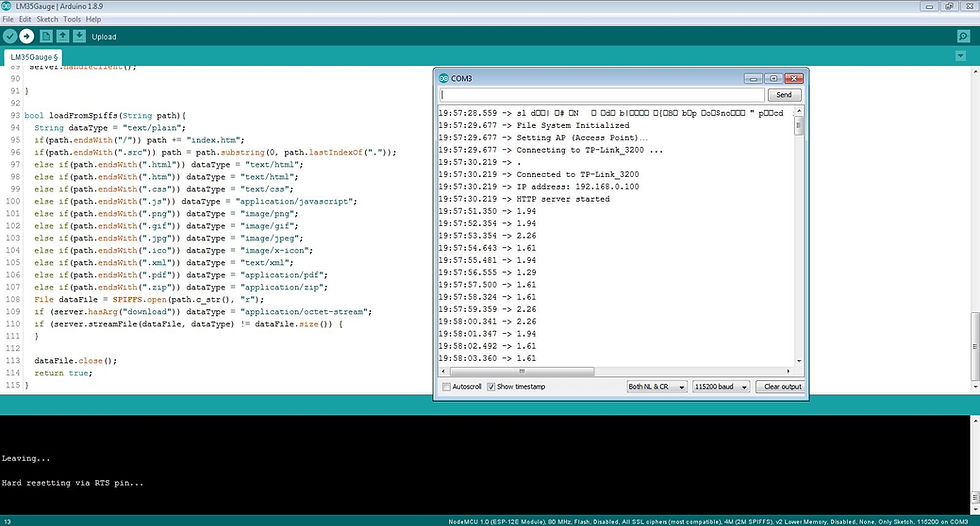Click code line 93 loadFromSpiffs declaration
The image size is (980, 526).
click(x=105, y=116)
